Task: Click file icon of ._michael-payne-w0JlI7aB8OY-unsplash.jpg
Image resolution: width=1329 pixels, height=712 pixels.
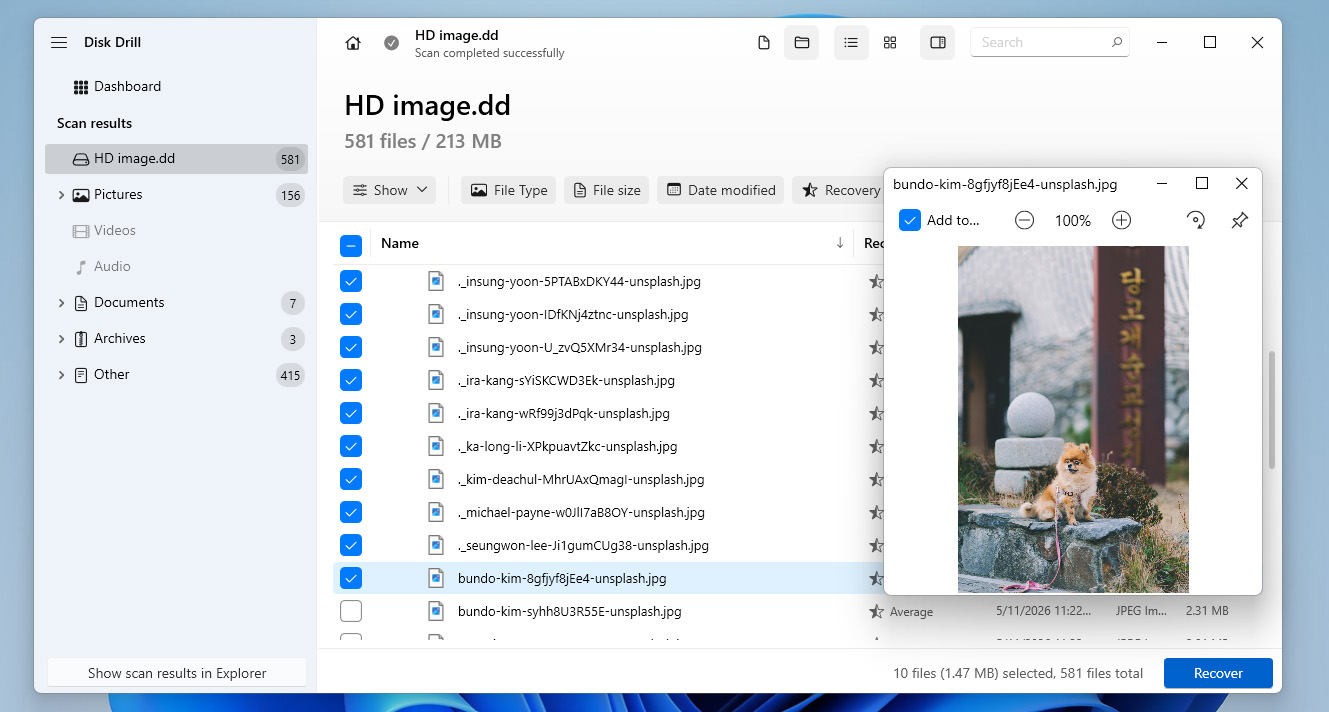Action: [436, 512]
